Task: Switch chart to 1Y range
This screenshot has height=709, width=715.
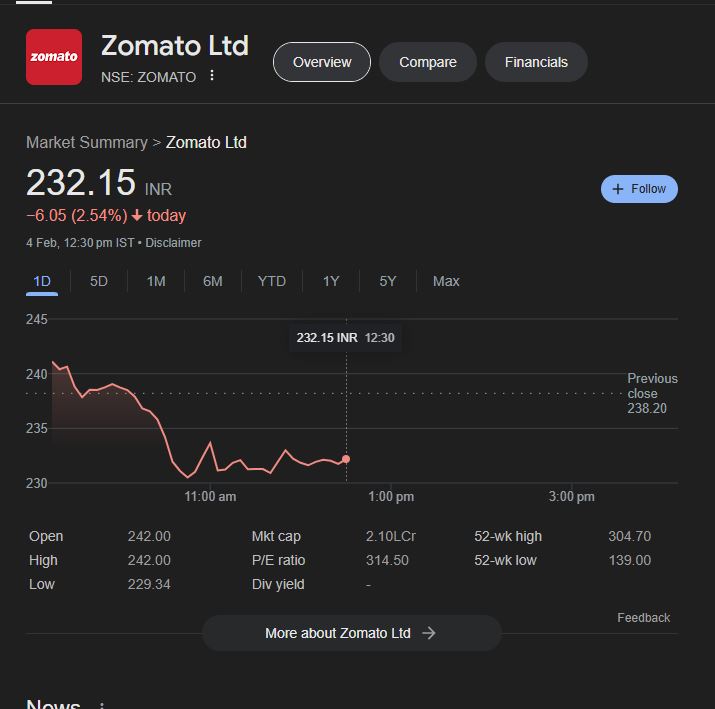Action: 331,281
